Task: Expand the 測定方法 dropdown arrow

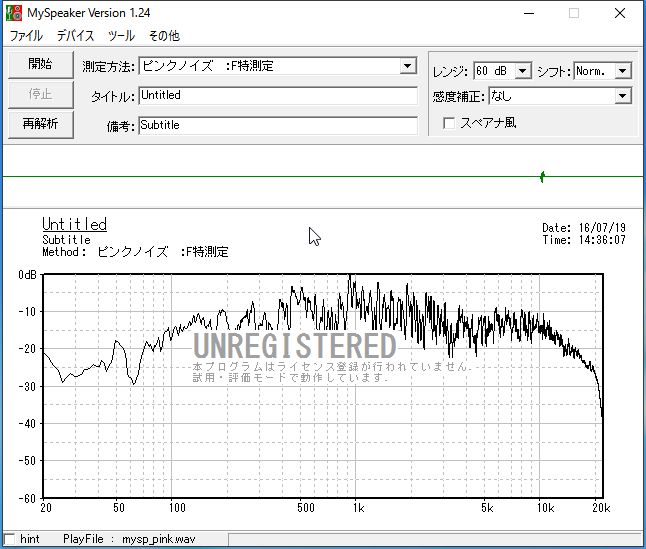Action: click(x=407, y=66)
